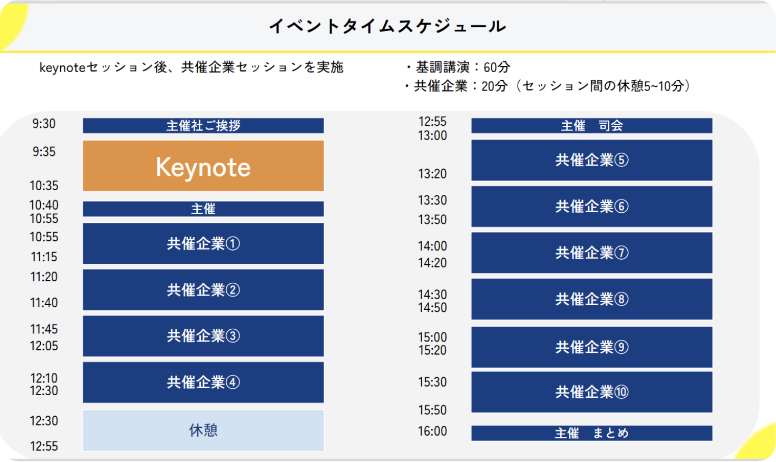Click the 15:30 time label
This screenshot has width=776, height=462.
pos(433,382)
